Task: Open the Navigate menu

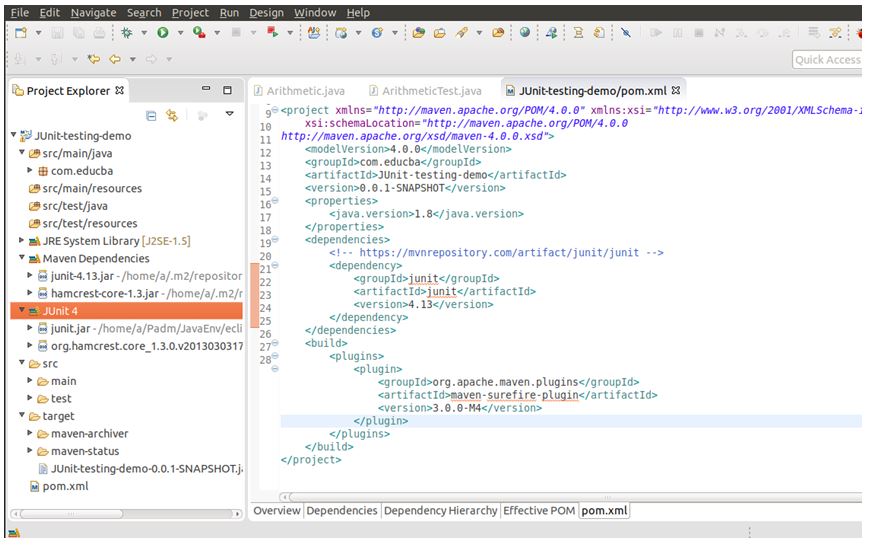Action: [93, 12]
